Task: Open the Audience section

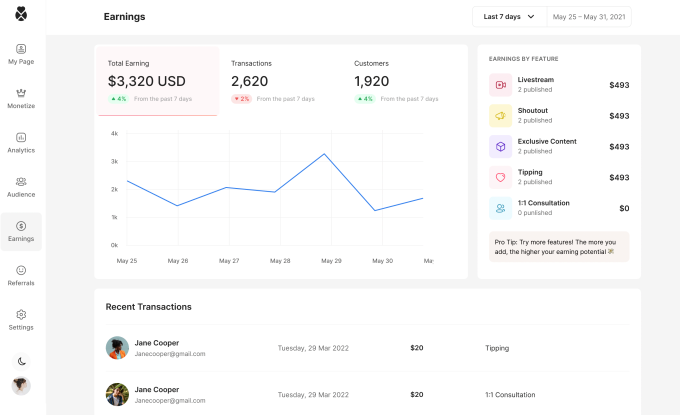Action: [22, 186]
